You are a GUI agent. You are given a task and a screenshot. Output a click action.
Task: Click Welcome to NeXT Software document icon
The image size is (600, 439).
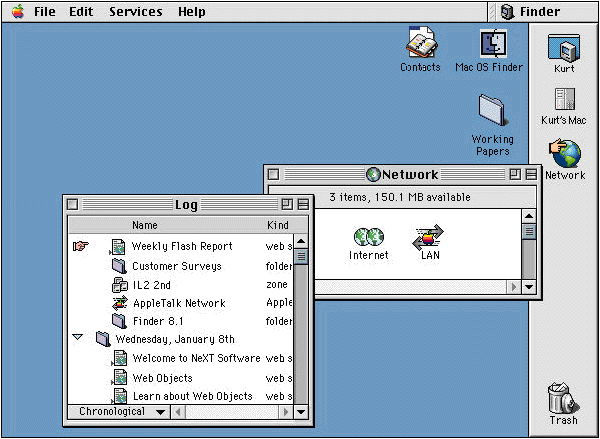119,359
